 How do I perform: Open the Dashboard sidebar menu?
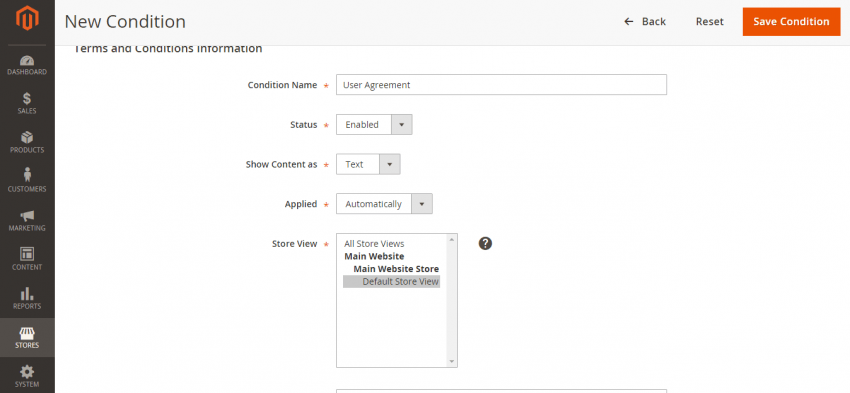(27, 65)
